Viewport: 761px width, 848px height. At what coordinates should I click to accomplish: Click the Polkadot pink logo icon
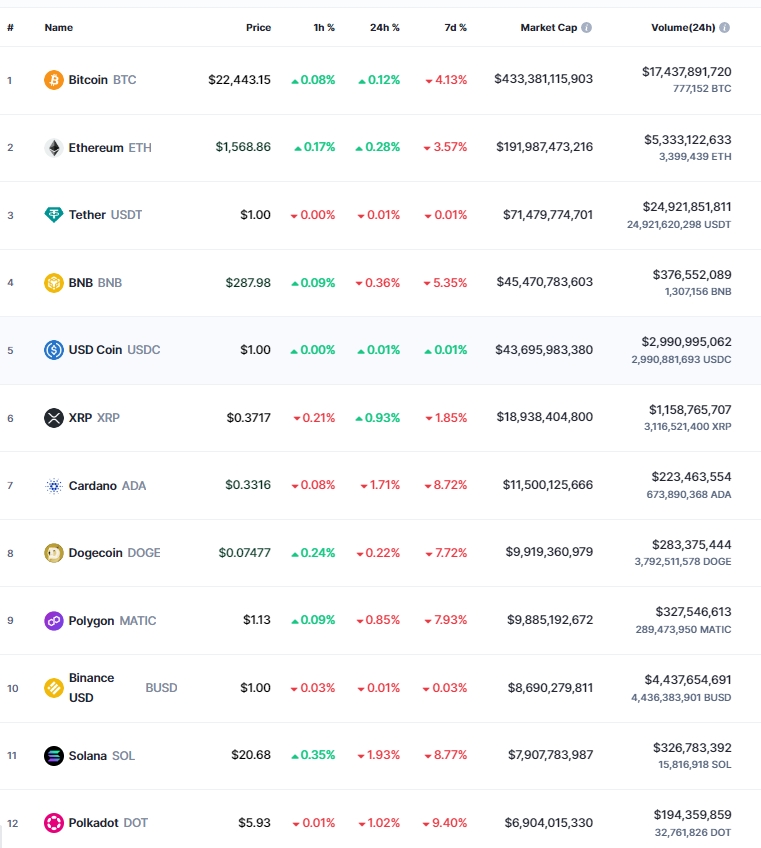(x=54, y=823)
